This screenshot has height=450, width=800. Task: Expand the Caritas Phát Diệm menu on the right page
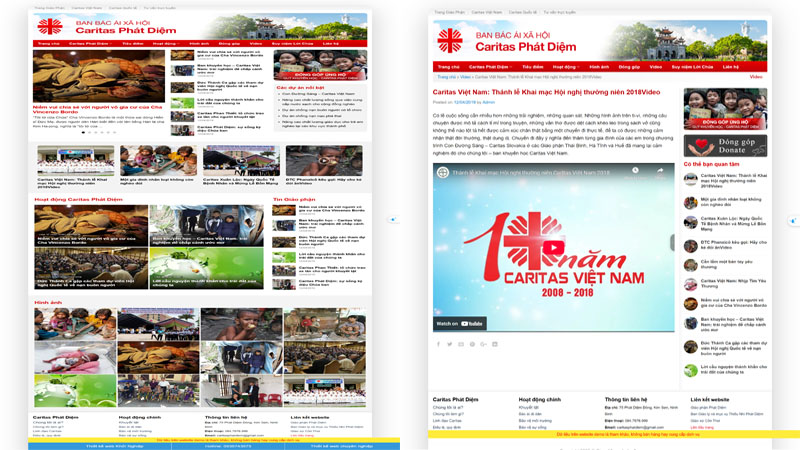(490, 67)
